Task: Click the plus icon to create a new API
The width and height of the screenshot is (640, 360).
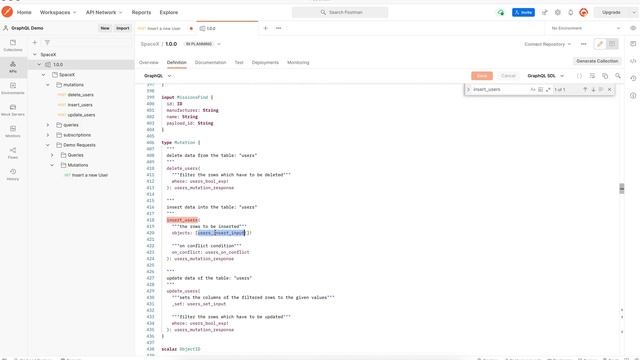Action: click(35, 42)
